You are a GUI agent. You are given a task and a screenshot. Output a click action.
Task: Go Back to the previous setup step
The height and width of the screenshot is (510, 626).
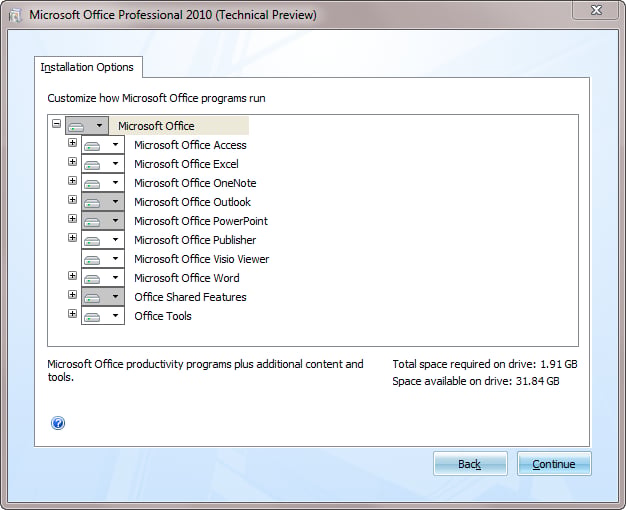click(470, 464)
